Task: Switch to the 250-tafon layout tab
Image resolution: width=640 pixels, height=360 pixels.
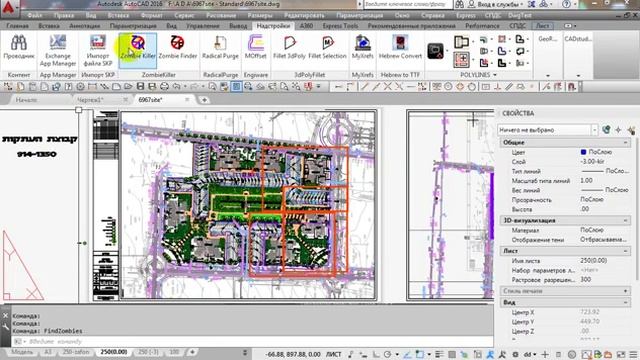Action: pos(76,352)
